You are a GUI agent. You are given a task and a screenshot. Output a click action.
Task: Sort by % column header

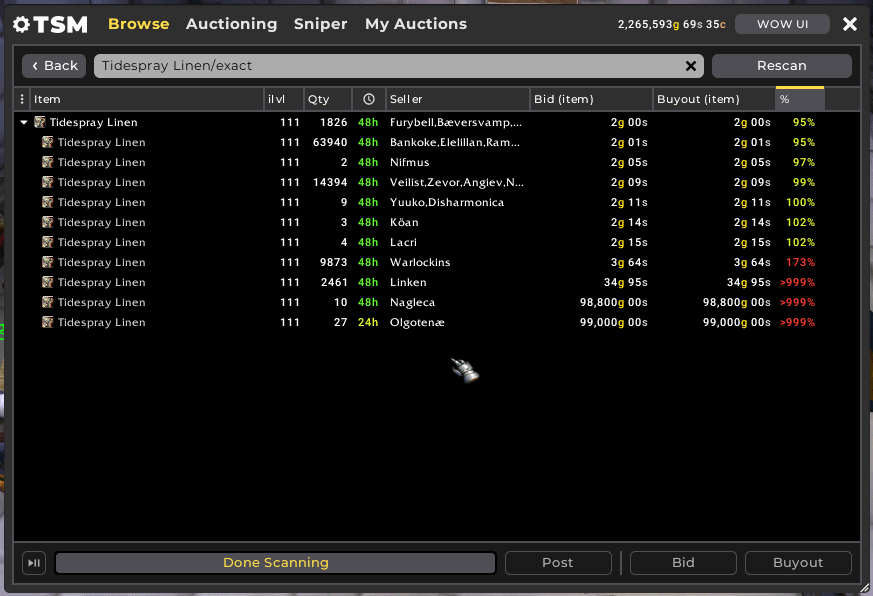[x=800, y=99]
